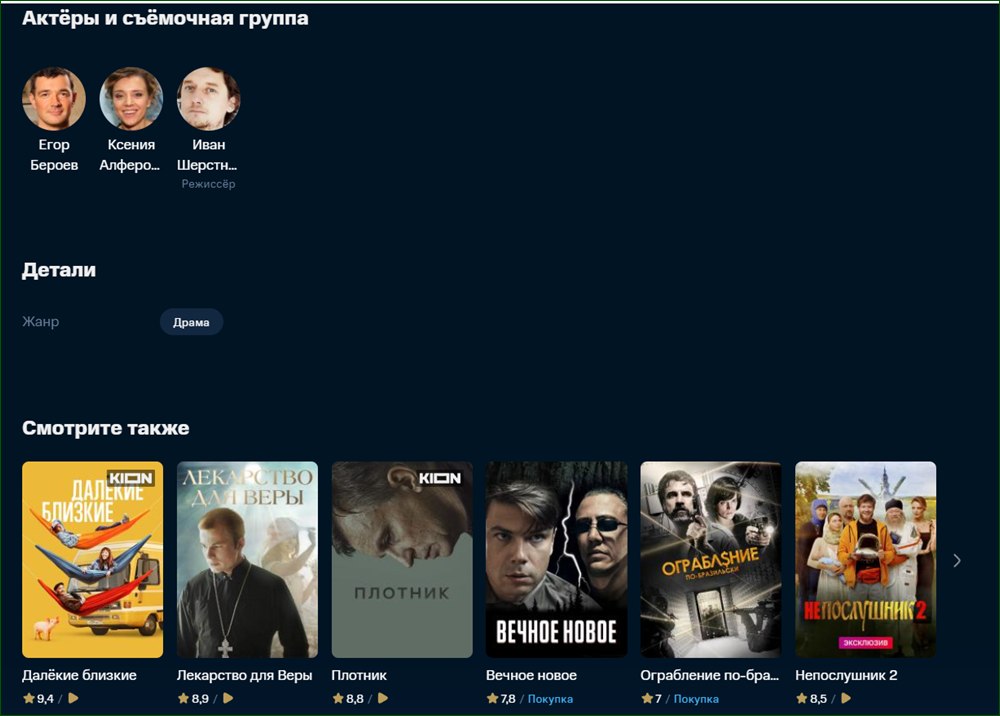Open Плотник movie poster
Viewport: 1000px width, 716px height.
point(402,559)
